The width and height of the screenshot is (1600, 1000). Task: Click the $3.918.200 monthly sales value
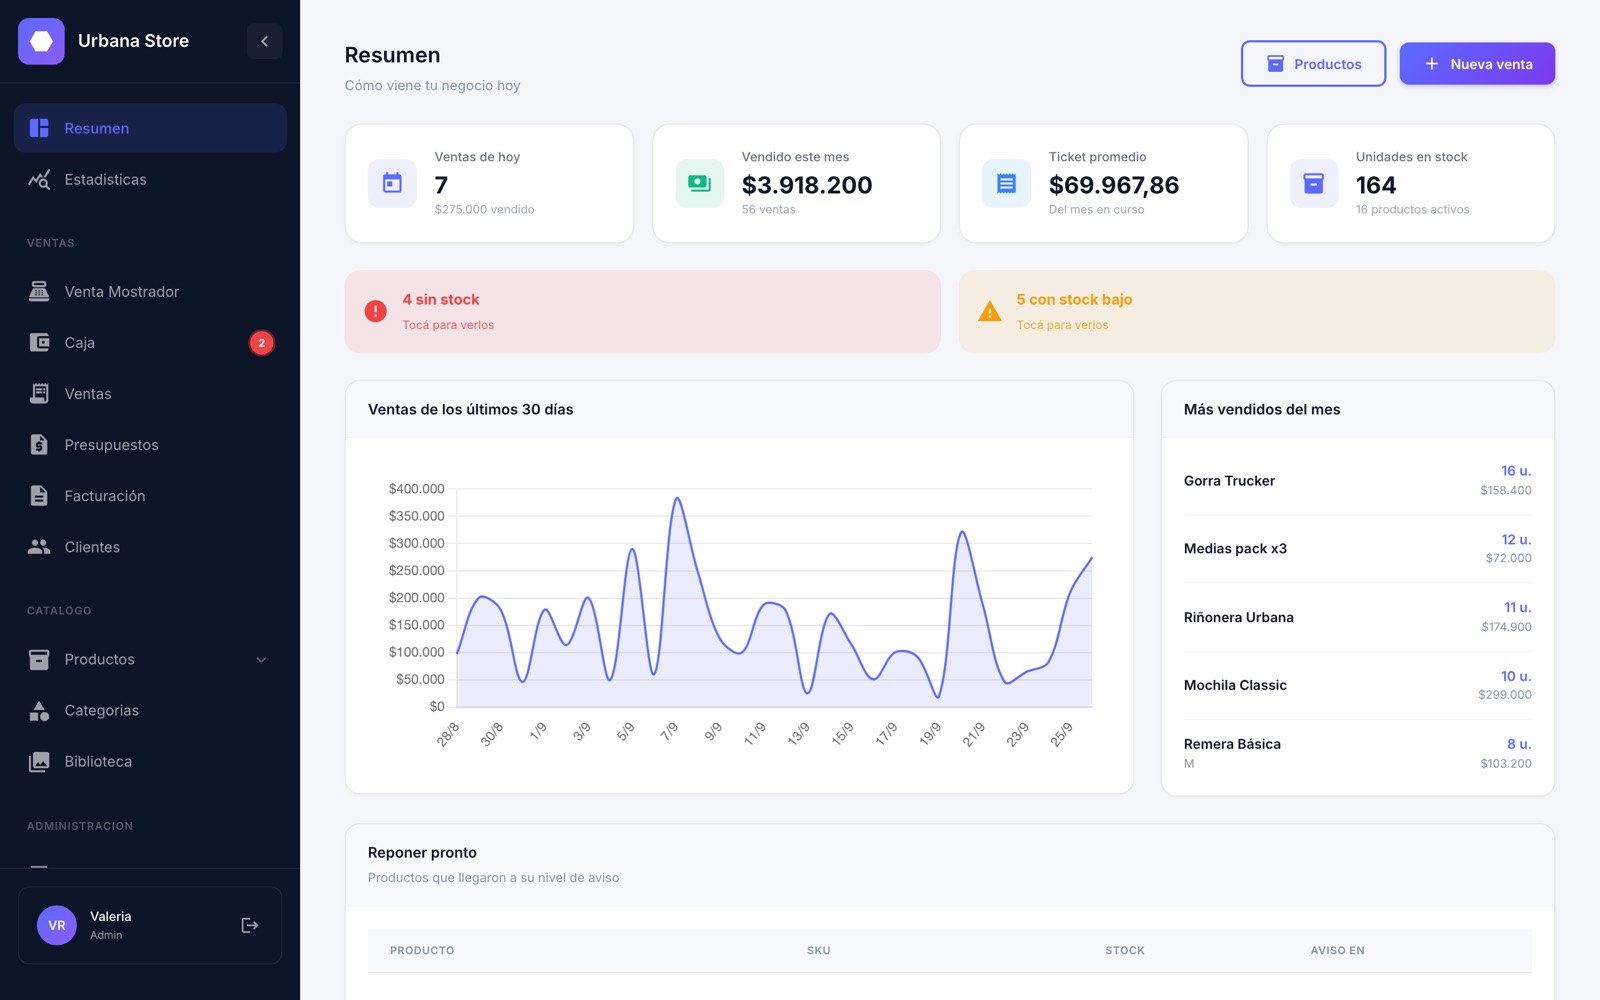coord(807,185)
